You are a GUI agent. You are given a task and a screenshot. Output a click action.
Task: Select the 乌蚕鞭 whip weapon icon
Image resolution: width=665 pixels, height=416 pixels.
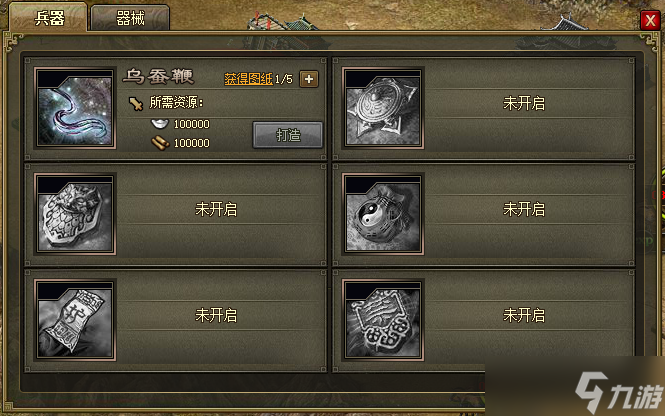point(75,108)
